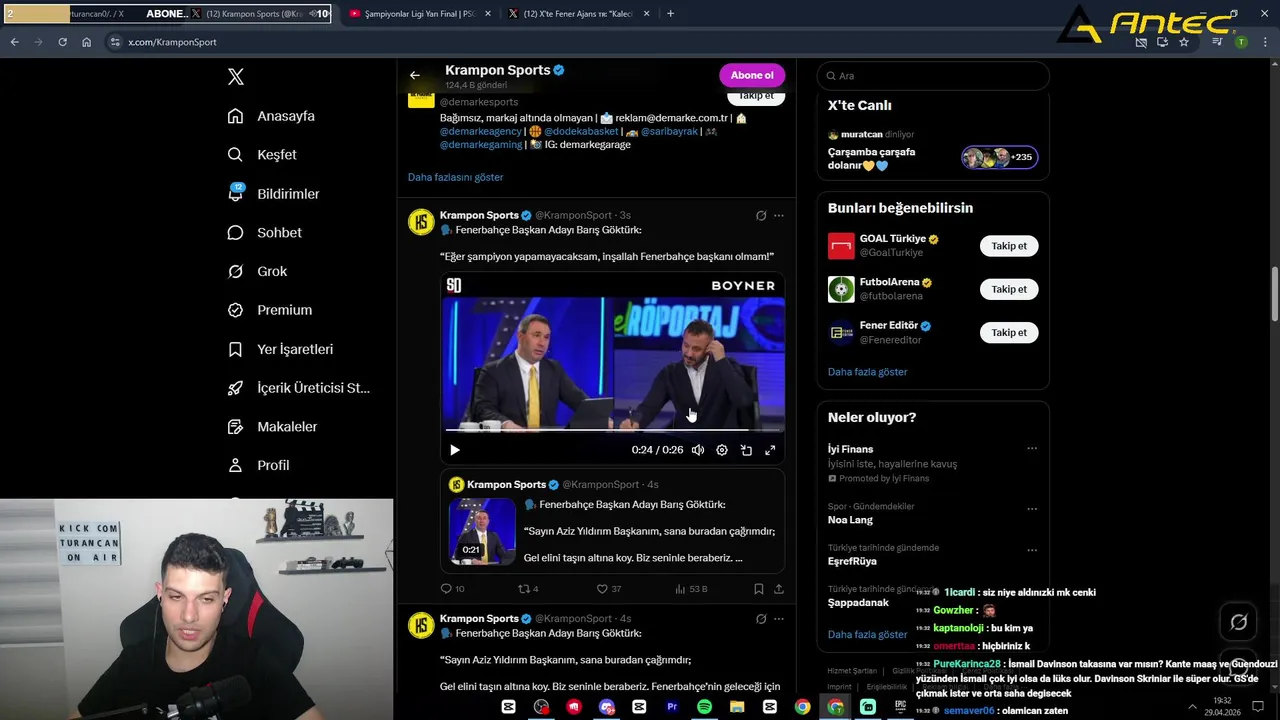Click Daha fazlasını göster under the demarkesports bio
Viewport: 1280px width, 720px height.
pyautogui.click(x=455, y=177)
